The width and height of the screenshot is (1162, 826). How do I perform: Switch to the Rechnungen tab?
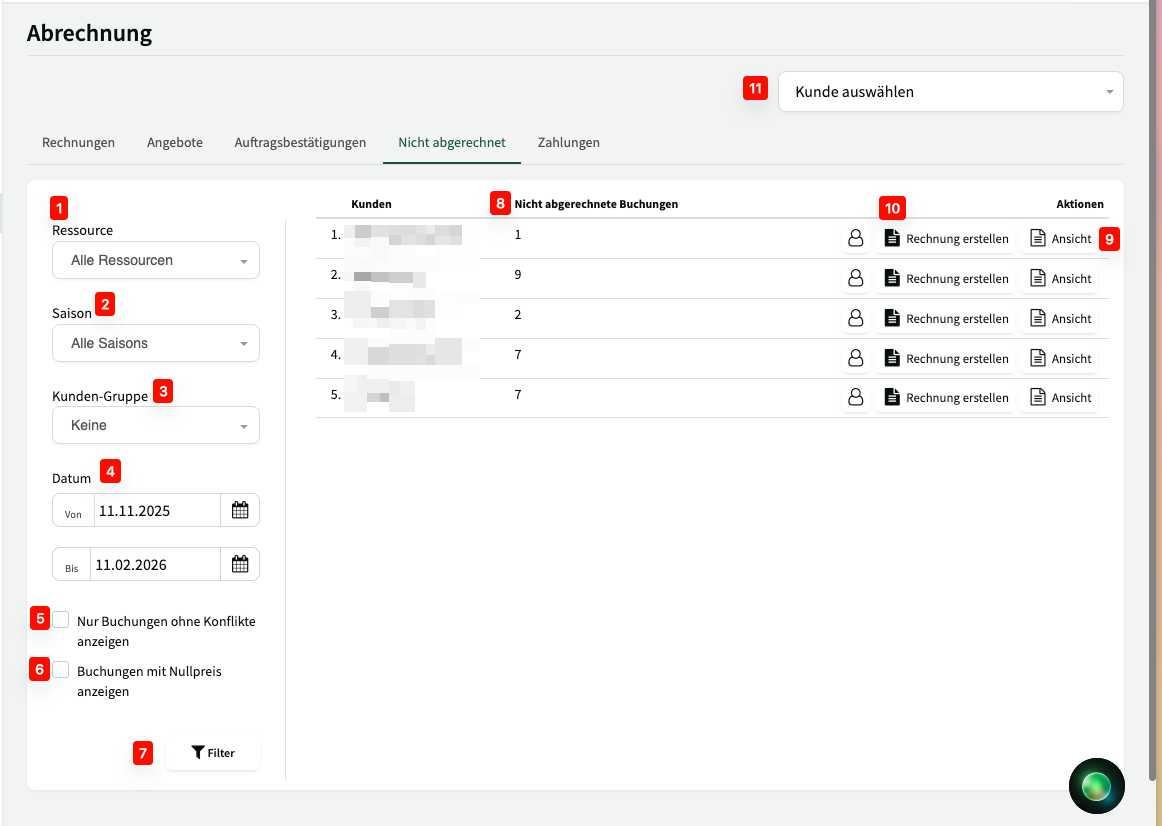(x=78, y=142)
